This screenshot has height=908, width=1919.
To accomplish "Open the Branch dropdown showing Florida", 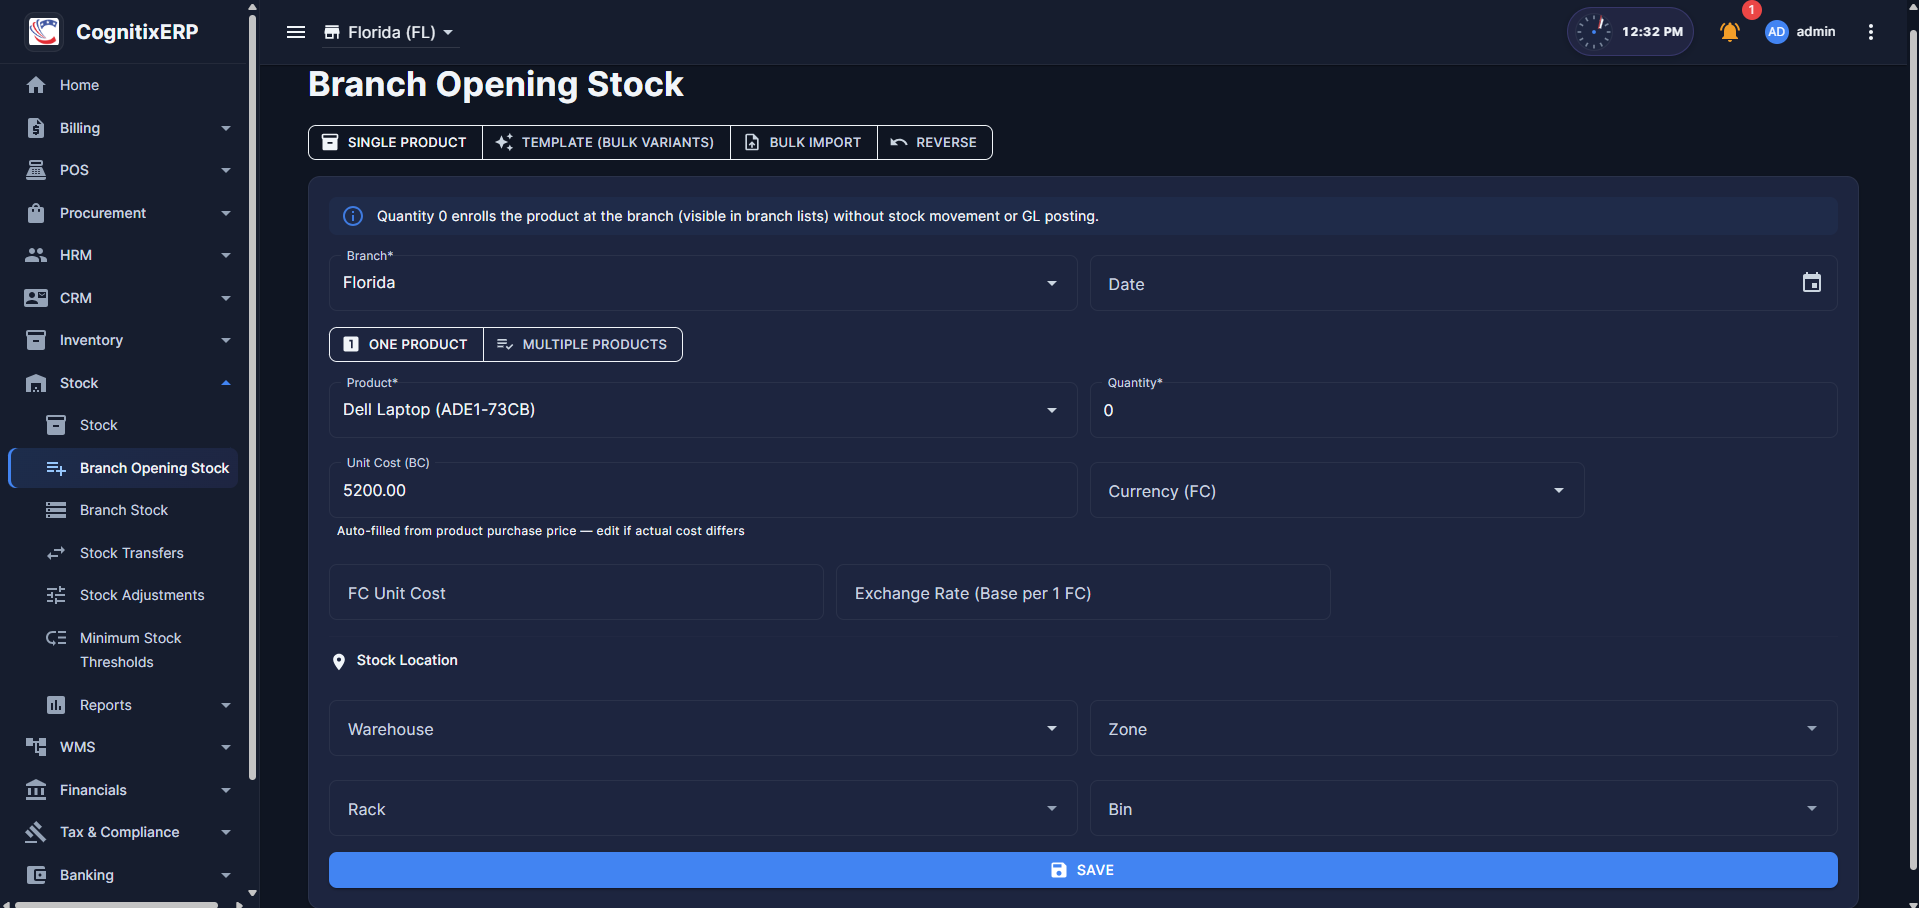I will point(703,283).
